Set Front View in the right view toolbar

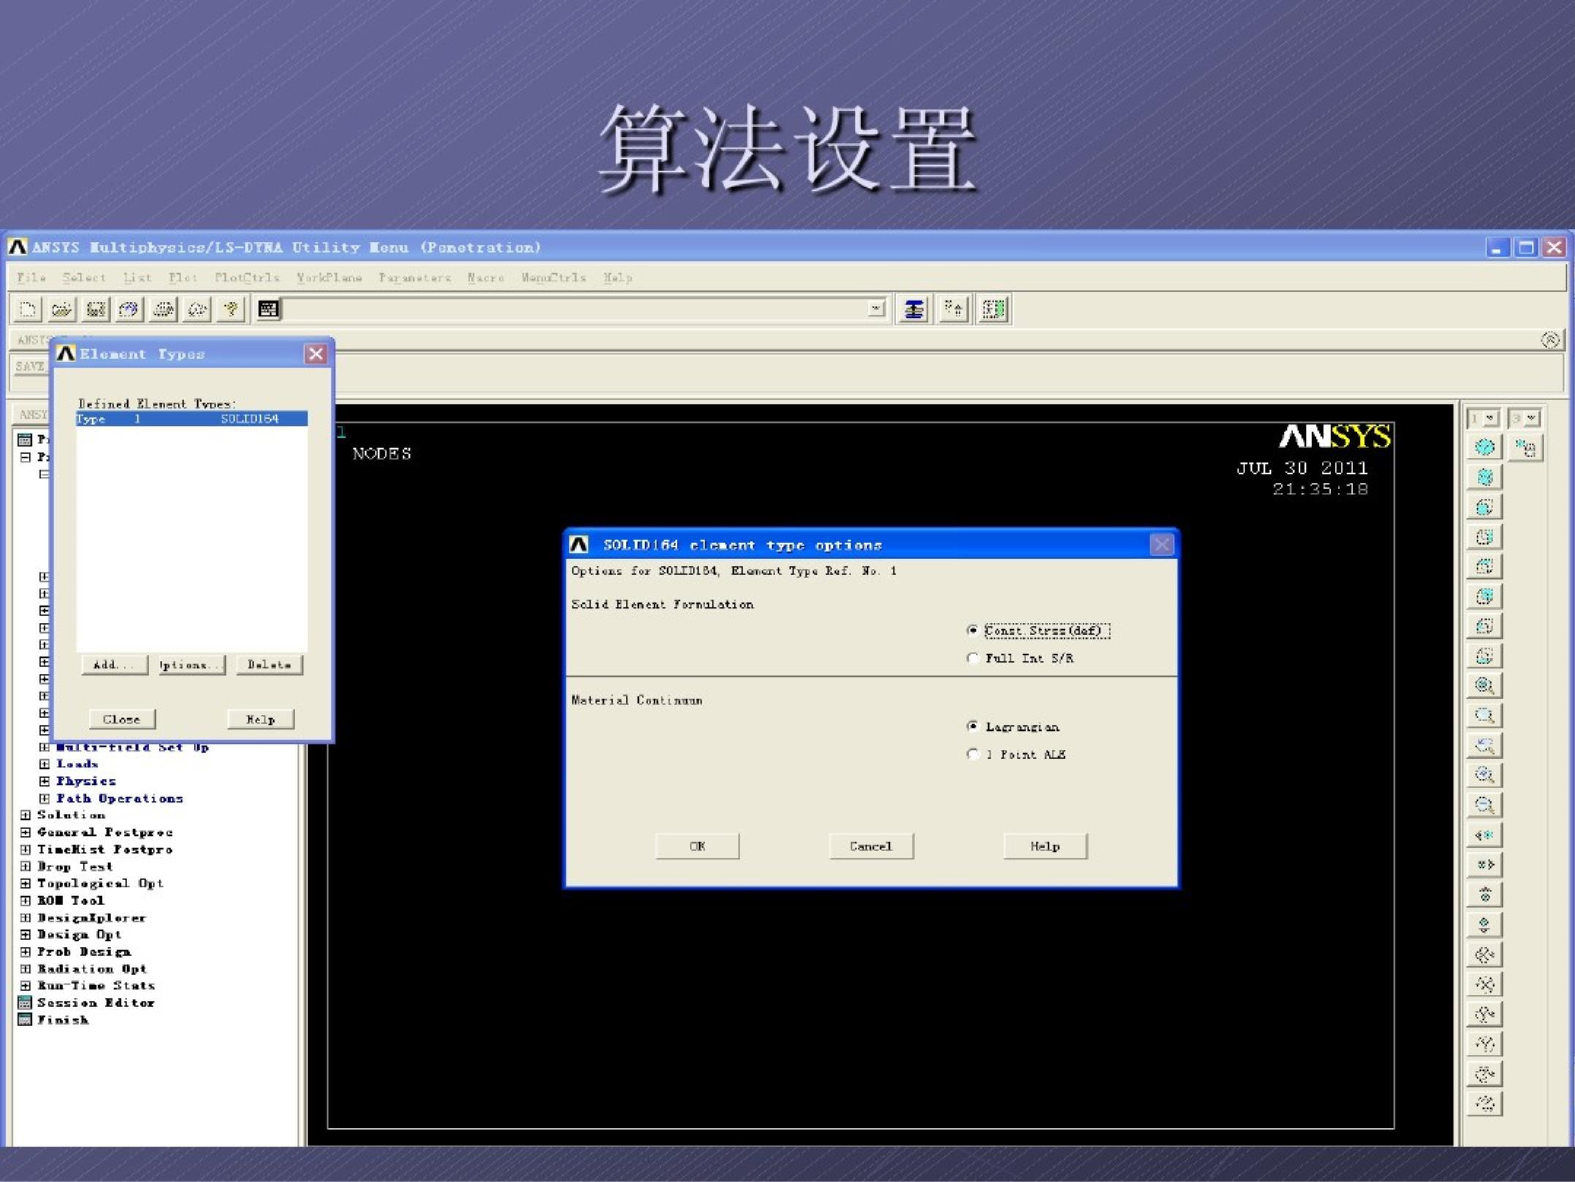coord(1485,508)
